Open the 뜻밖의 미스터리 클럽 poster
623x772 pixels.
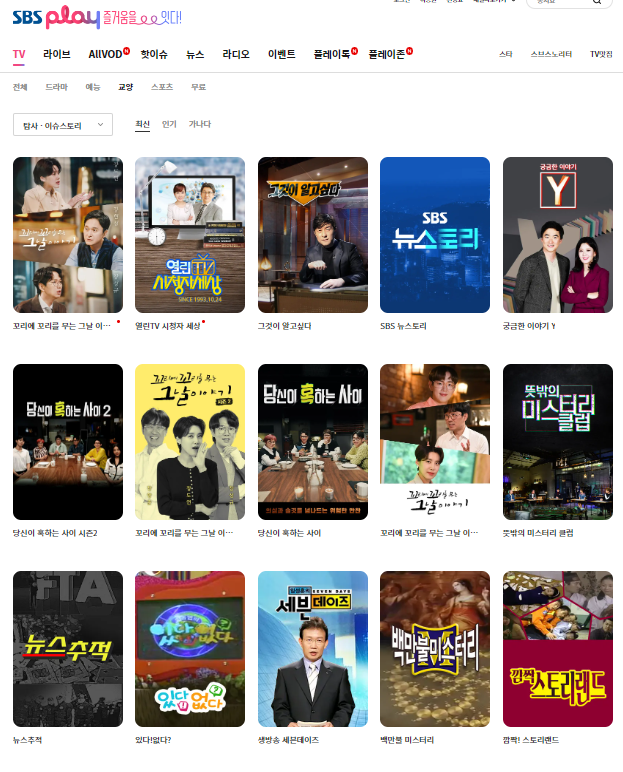point(557,442)
